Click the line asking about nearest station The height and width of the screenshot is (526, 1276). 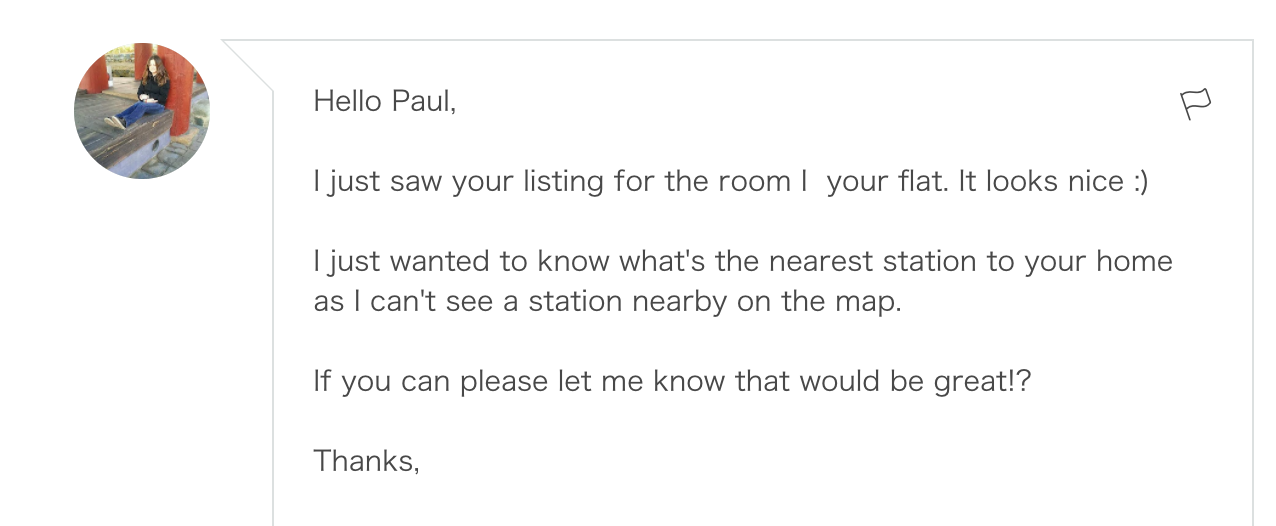743,261
